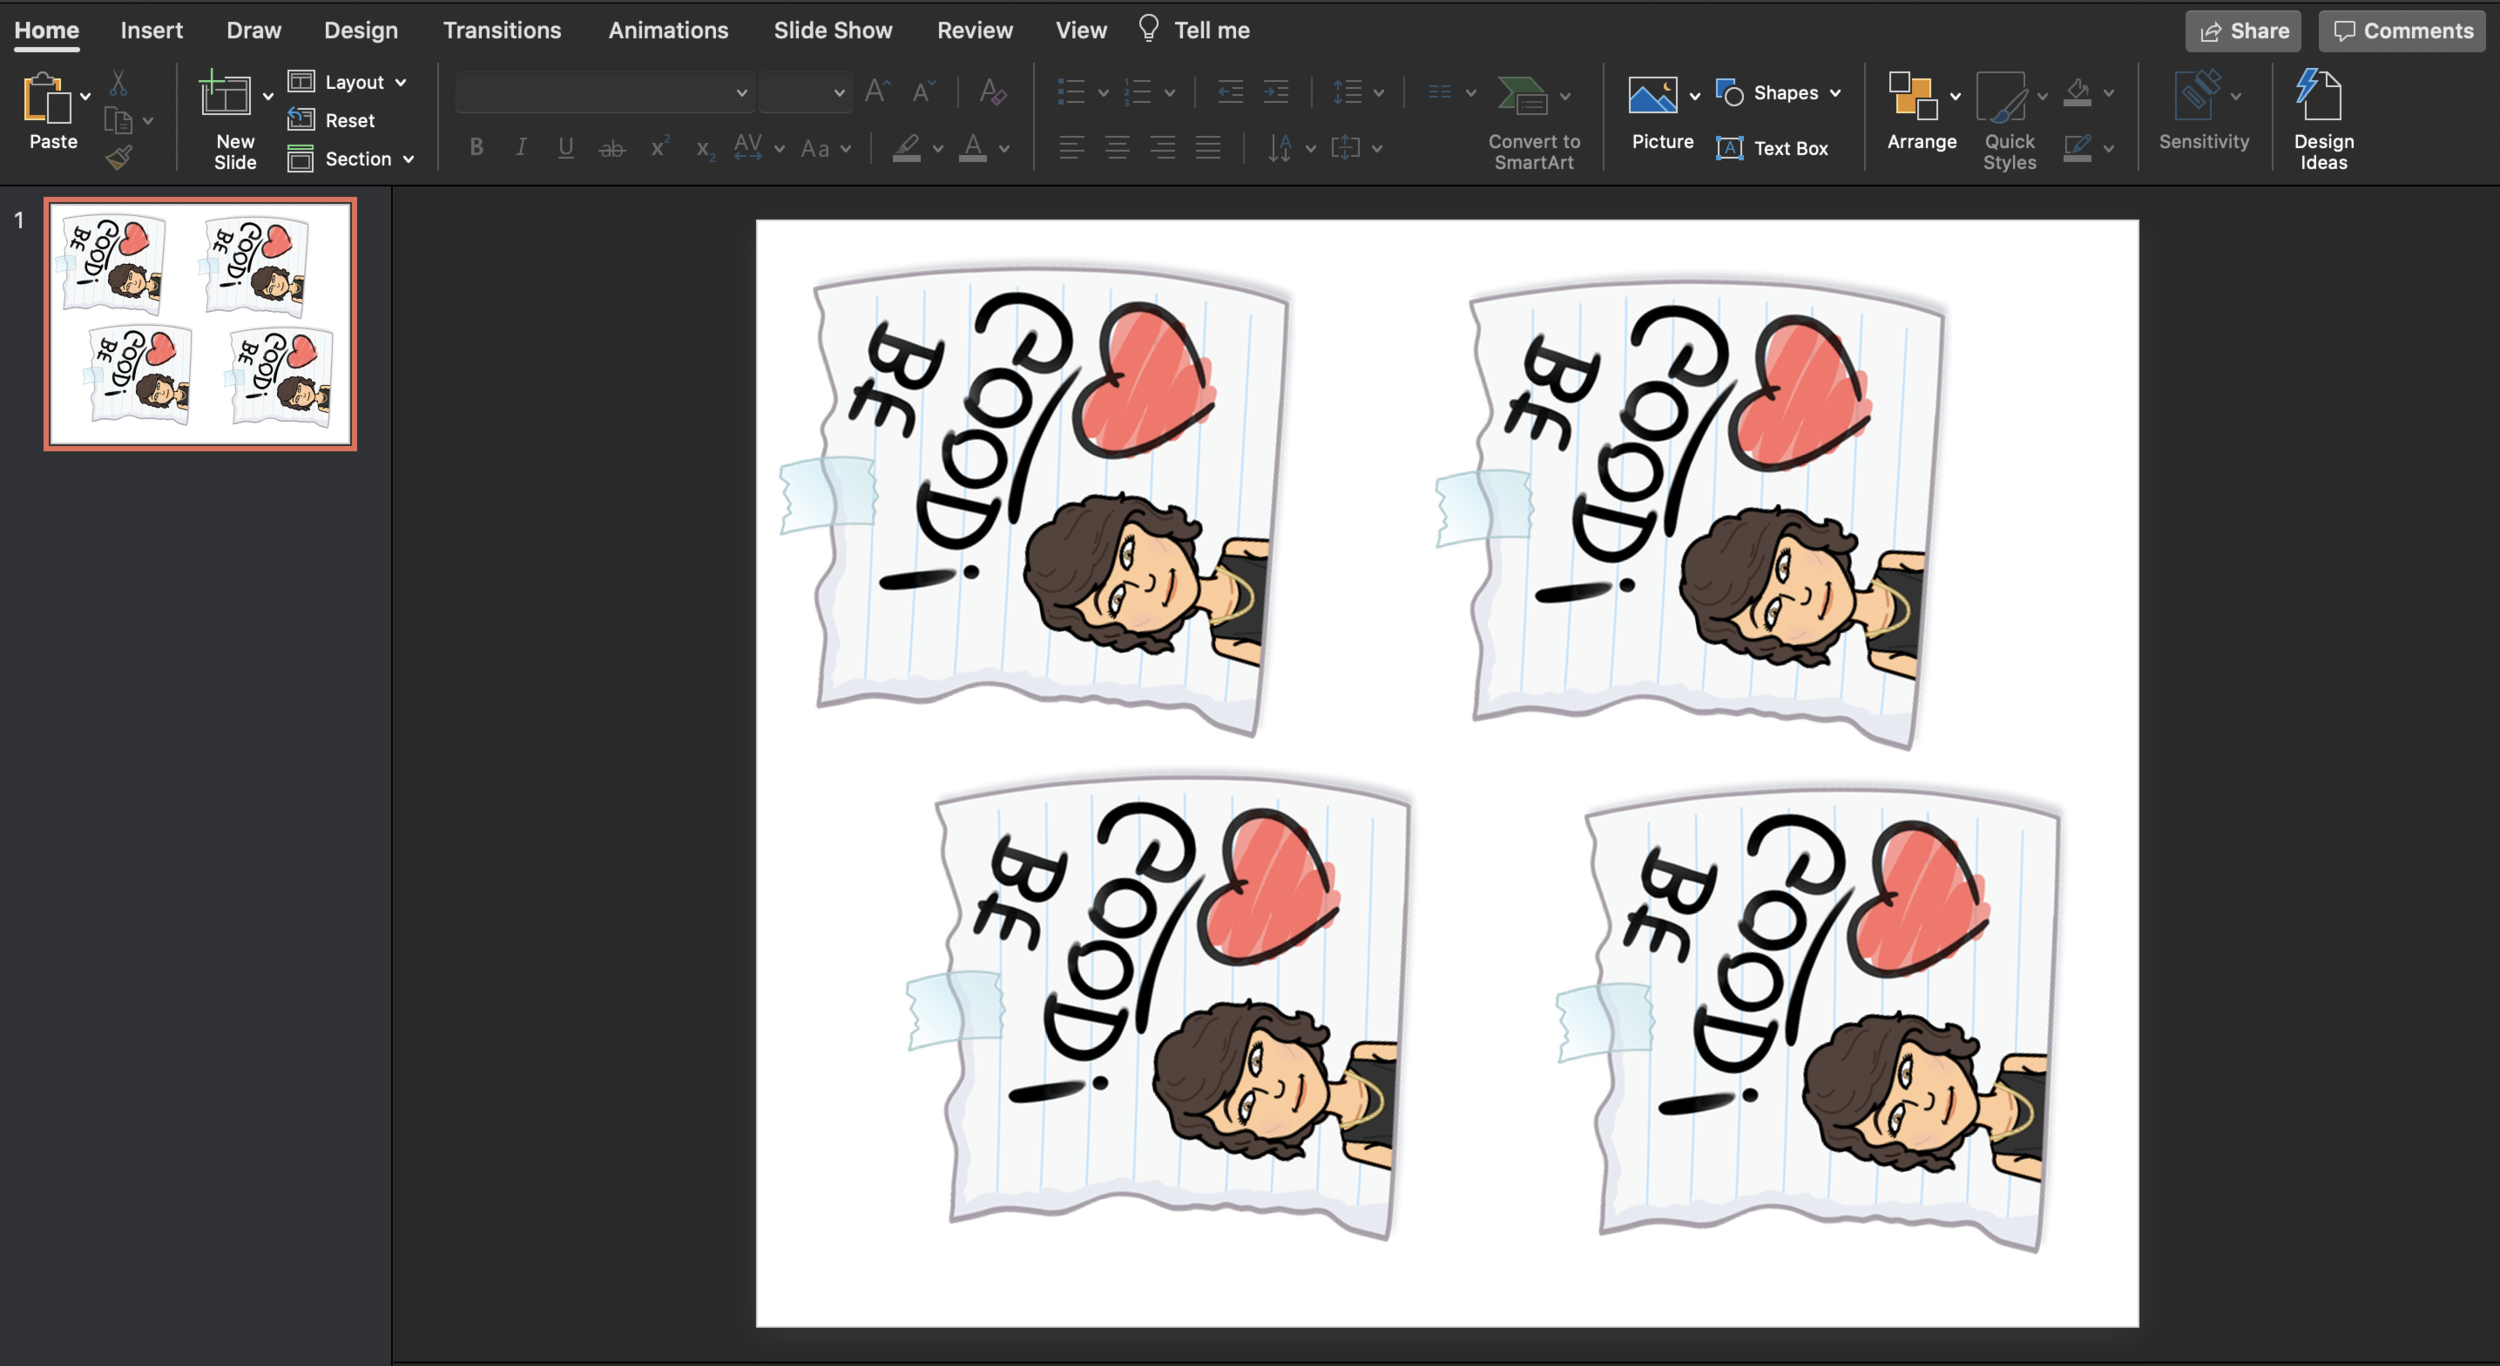Click the Share button
The height and width of the screenshot is (1366, 2500).
pyautogui.click(x=2242, y=31)
